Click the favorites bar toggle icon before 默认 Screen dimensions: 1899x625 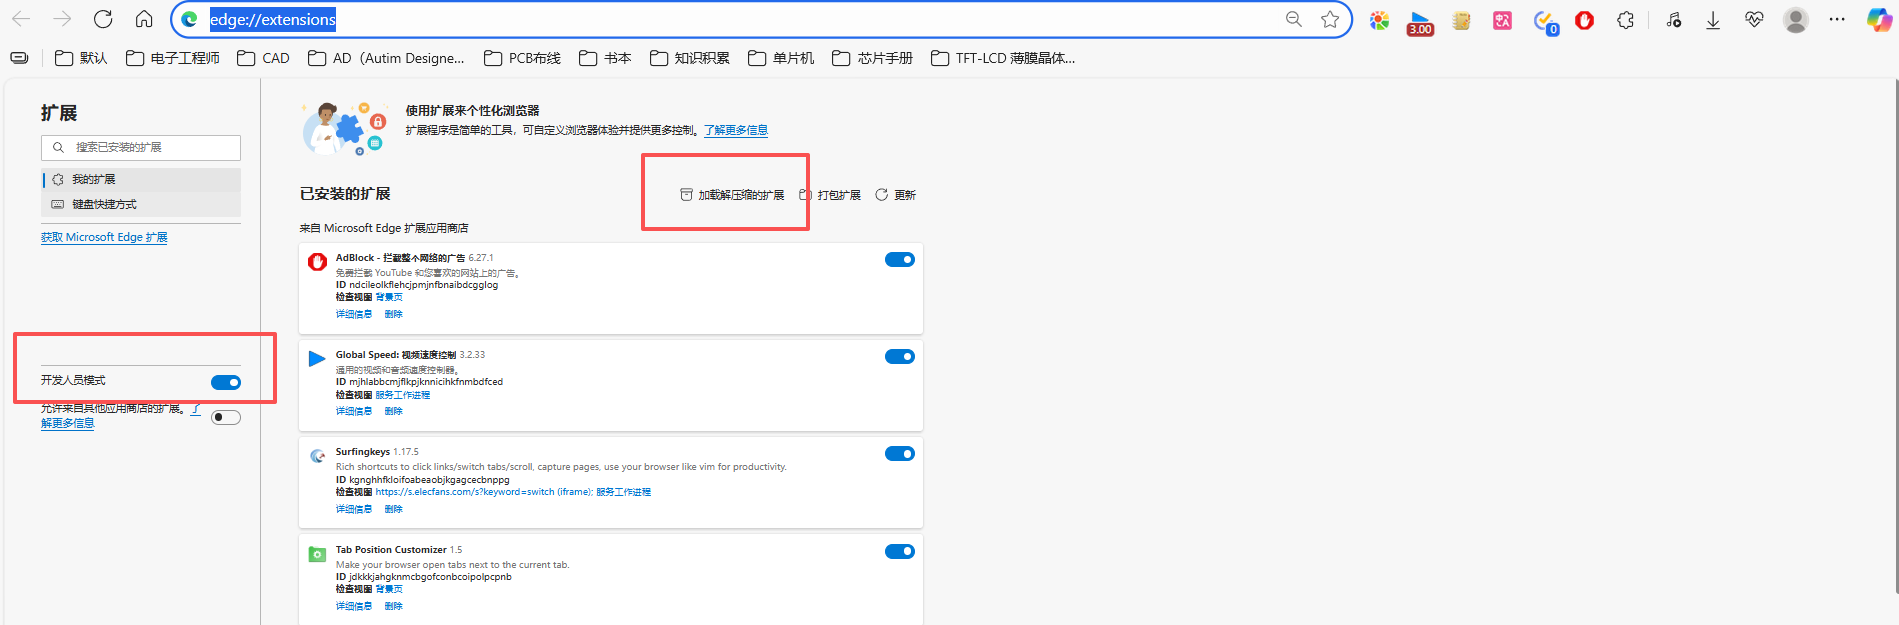[x=19, y=58]
